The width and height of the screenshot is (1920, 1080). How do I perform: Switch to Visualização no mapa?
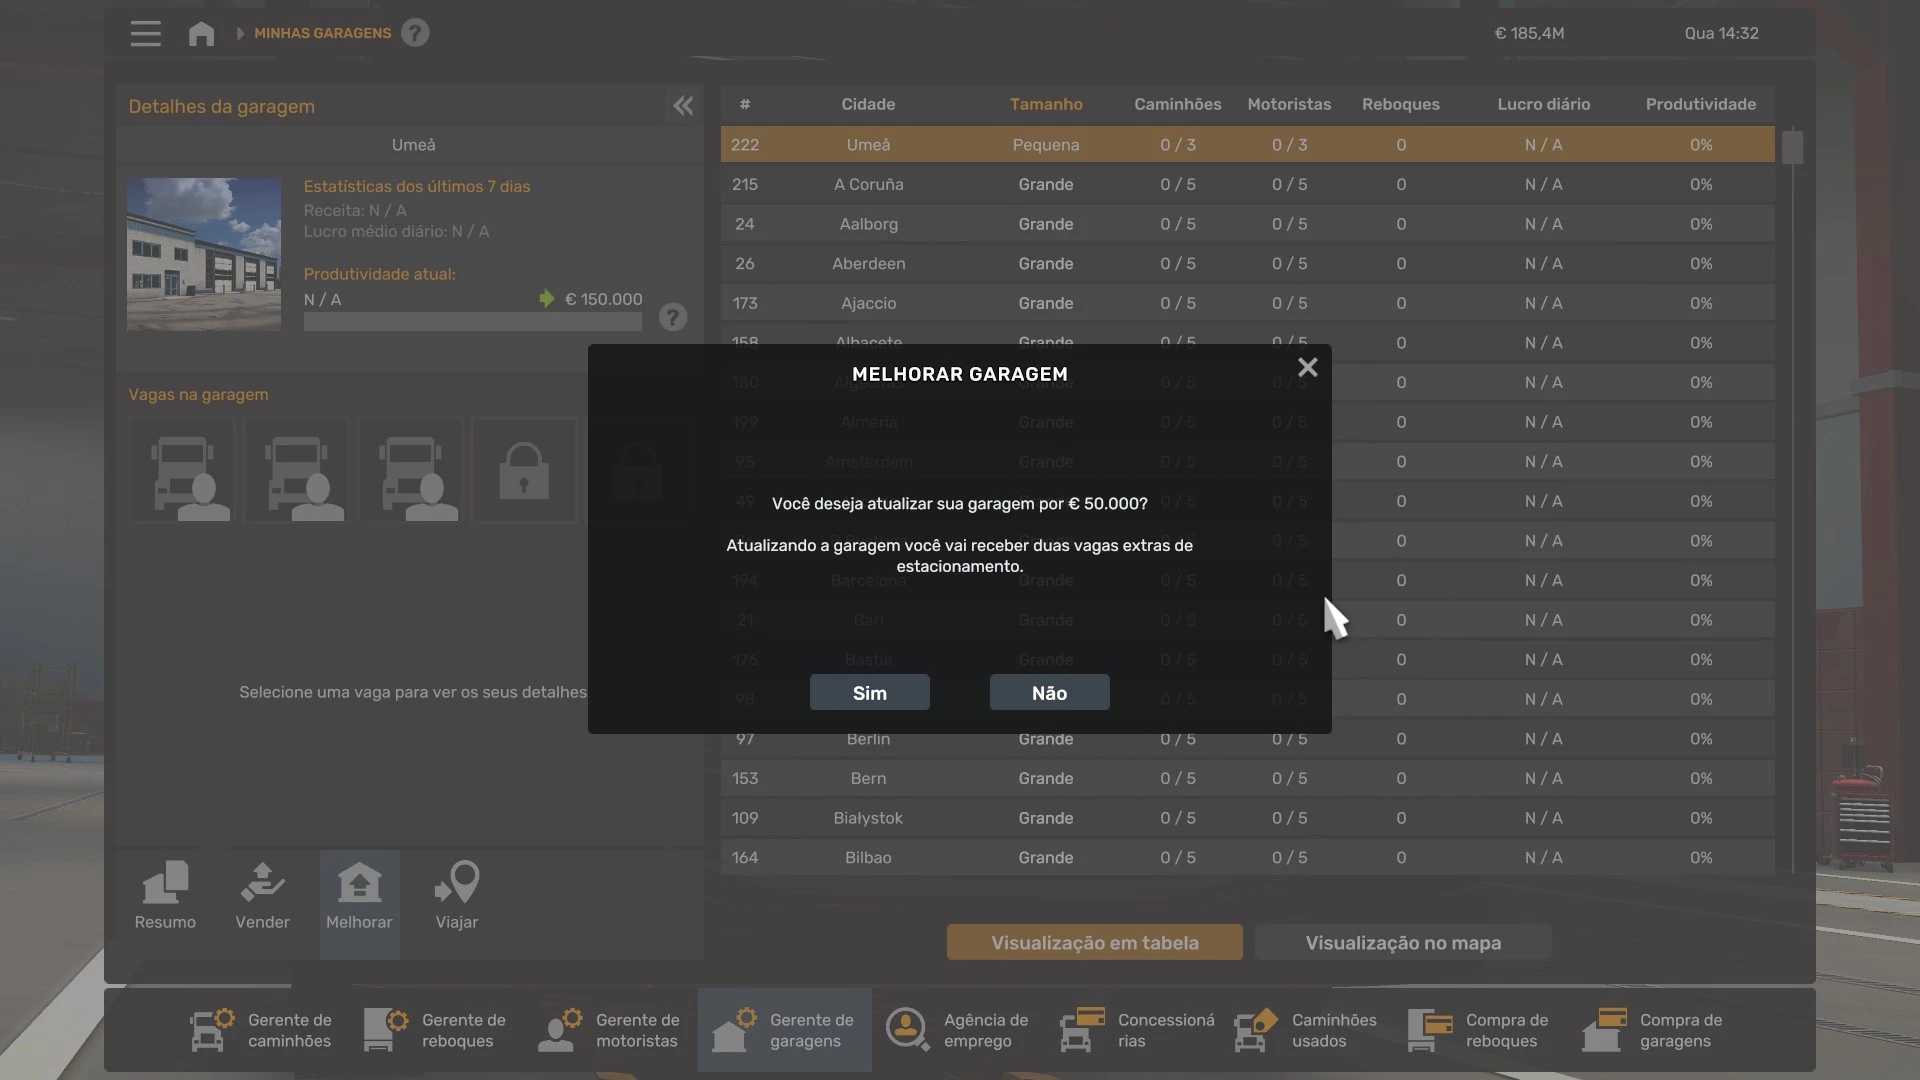tap(1402, 942)
